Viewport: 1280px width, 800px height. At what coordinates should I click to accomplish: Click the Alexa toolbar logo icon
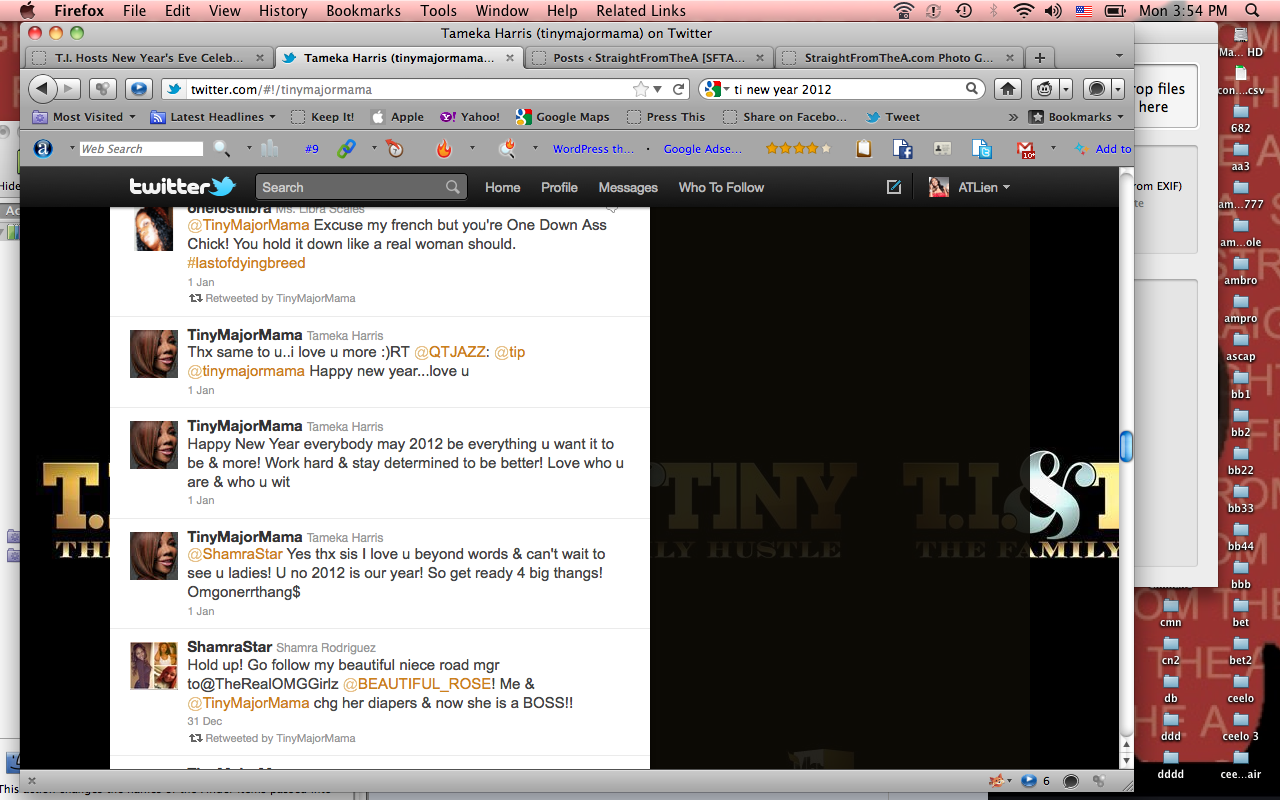point(43,149)
